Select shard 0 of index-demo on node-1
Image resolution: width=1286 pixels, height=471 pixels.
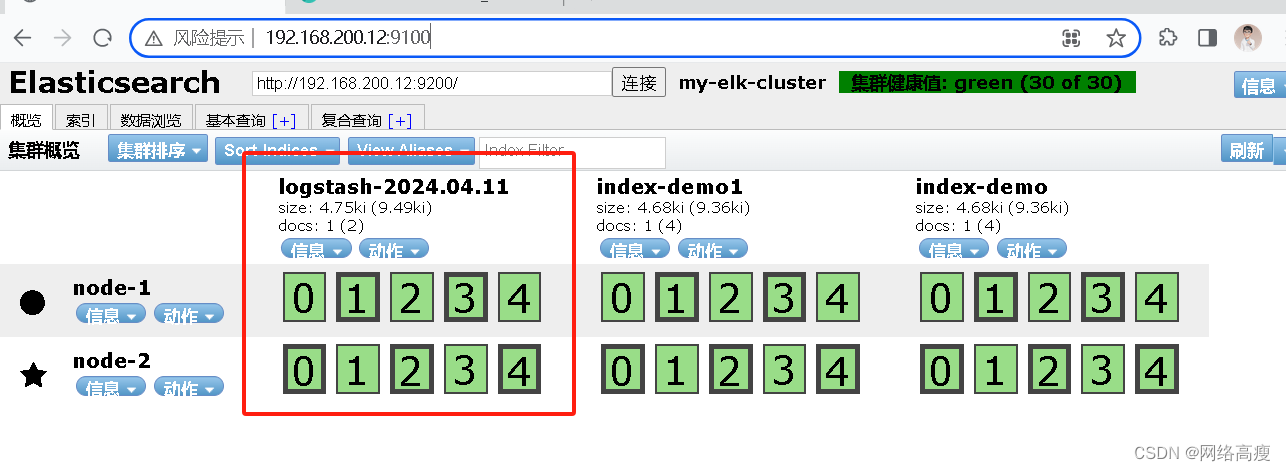941,298
